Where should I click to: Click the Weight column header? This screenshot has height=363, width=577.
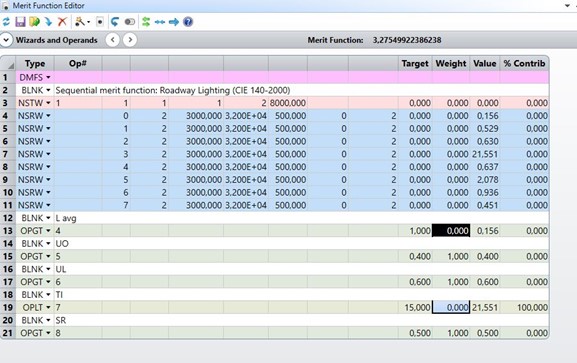(x=451, y=63)
